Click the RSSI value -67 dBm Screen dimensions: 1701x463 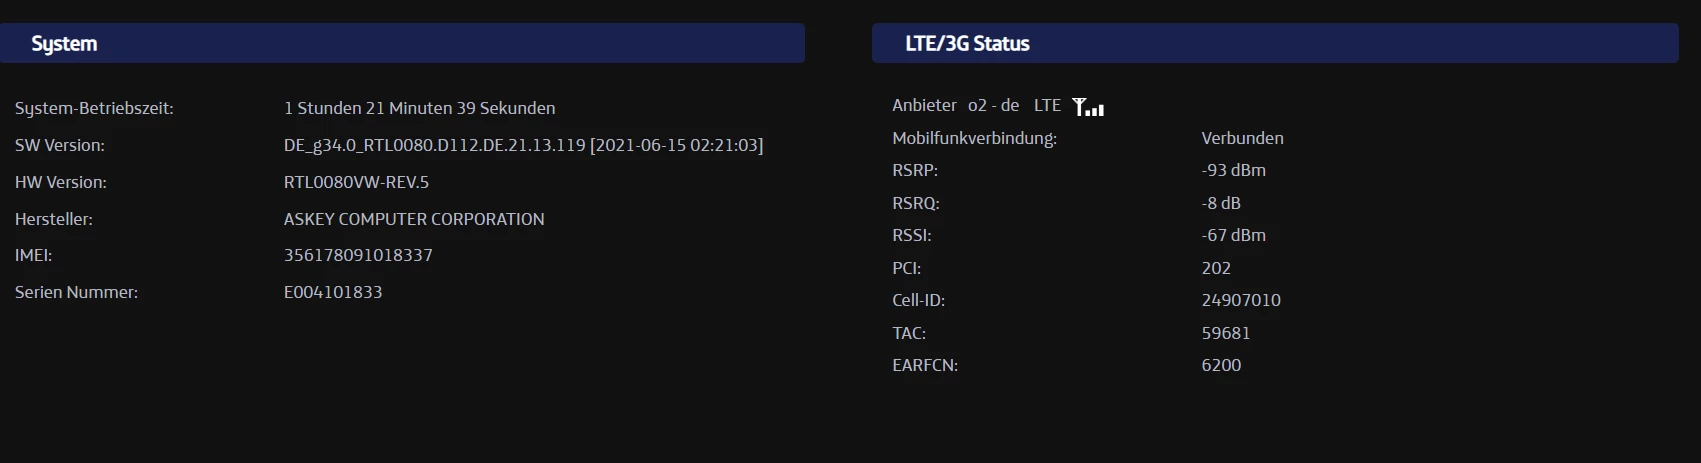tap(1233, 235)
